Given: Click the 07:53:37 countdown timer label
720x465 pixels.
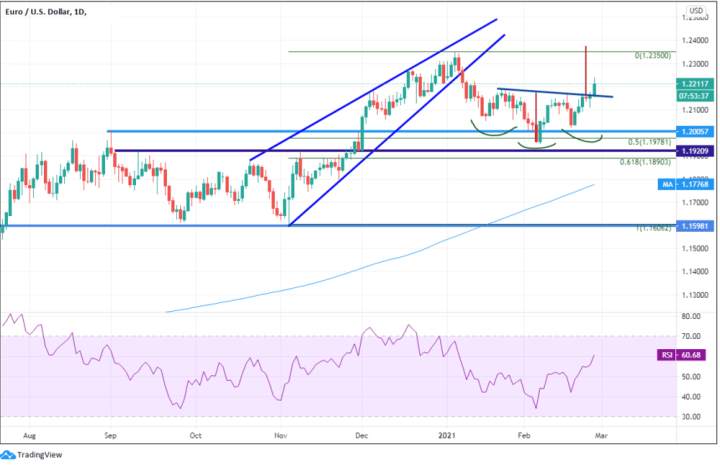Looking at the screenshot, I should [x=695, y=96].
